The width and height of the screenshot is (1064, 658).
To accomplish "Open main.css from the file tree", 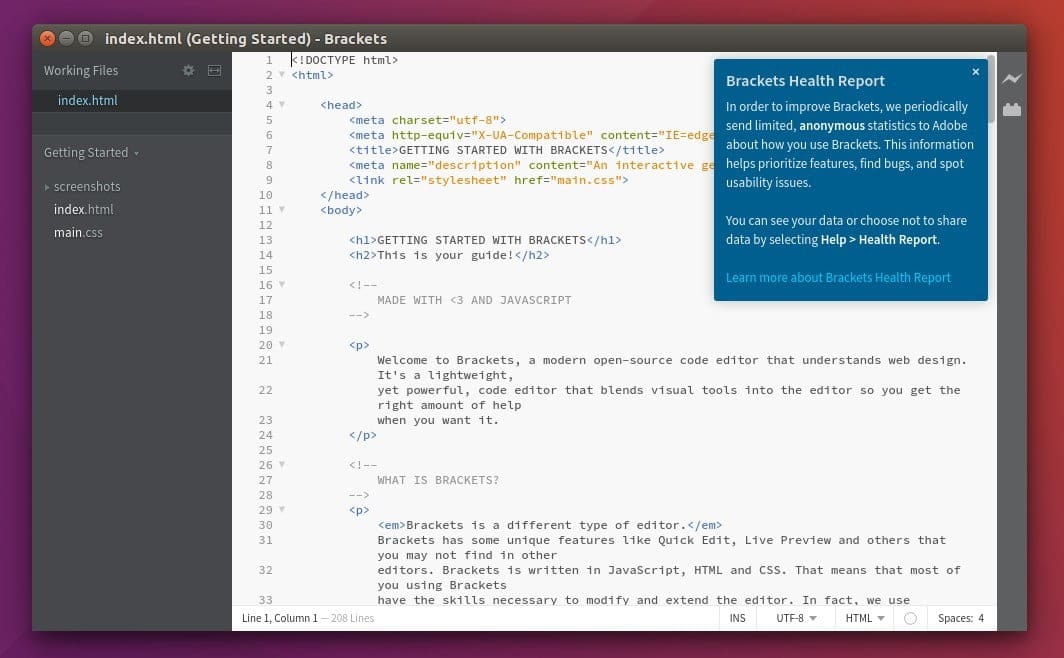I will (78, 233).
